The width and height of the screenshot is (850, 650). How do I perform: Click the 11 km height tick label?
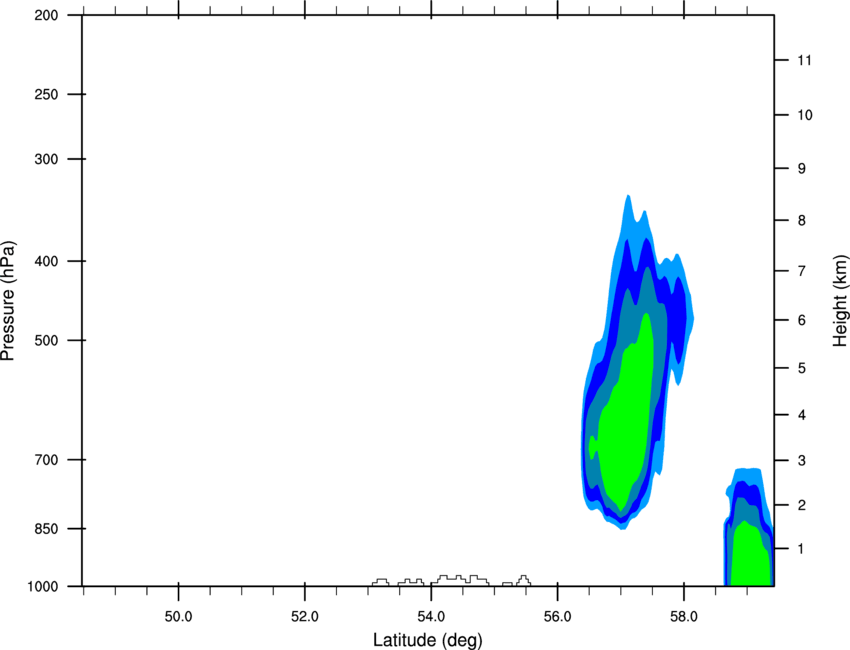tap(805, 60)
